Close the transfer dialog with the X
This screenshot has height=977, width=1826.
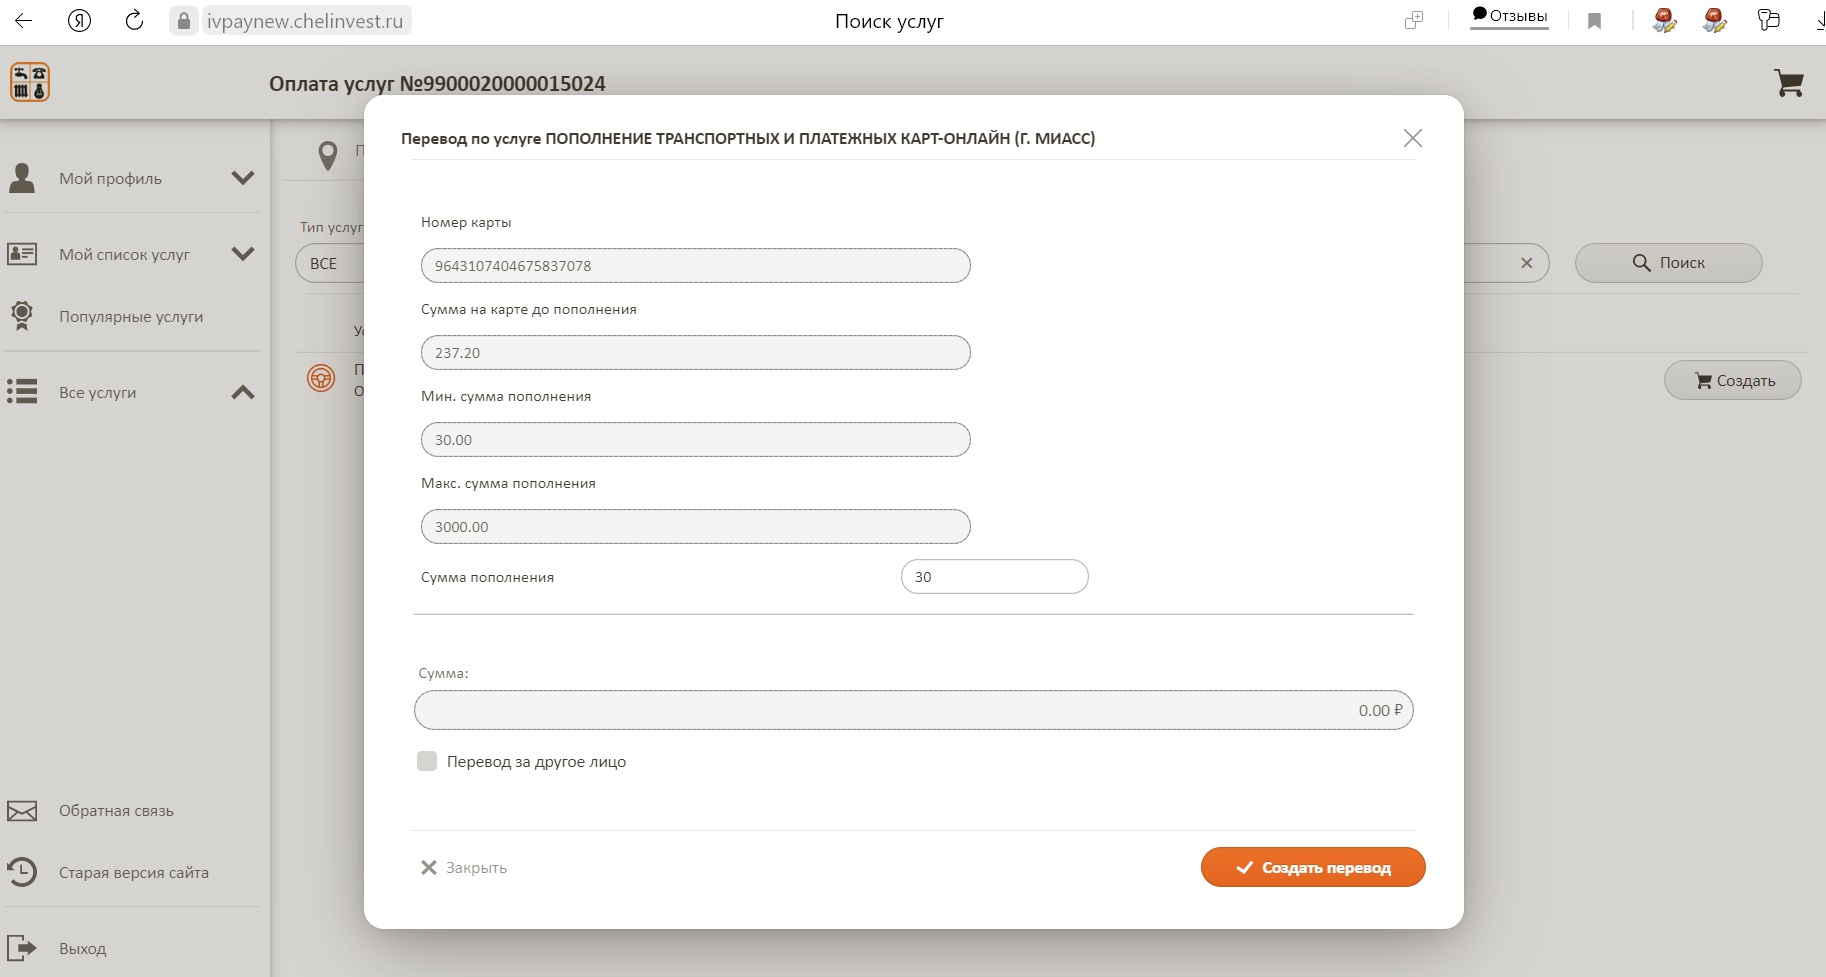pos(1412,138)
